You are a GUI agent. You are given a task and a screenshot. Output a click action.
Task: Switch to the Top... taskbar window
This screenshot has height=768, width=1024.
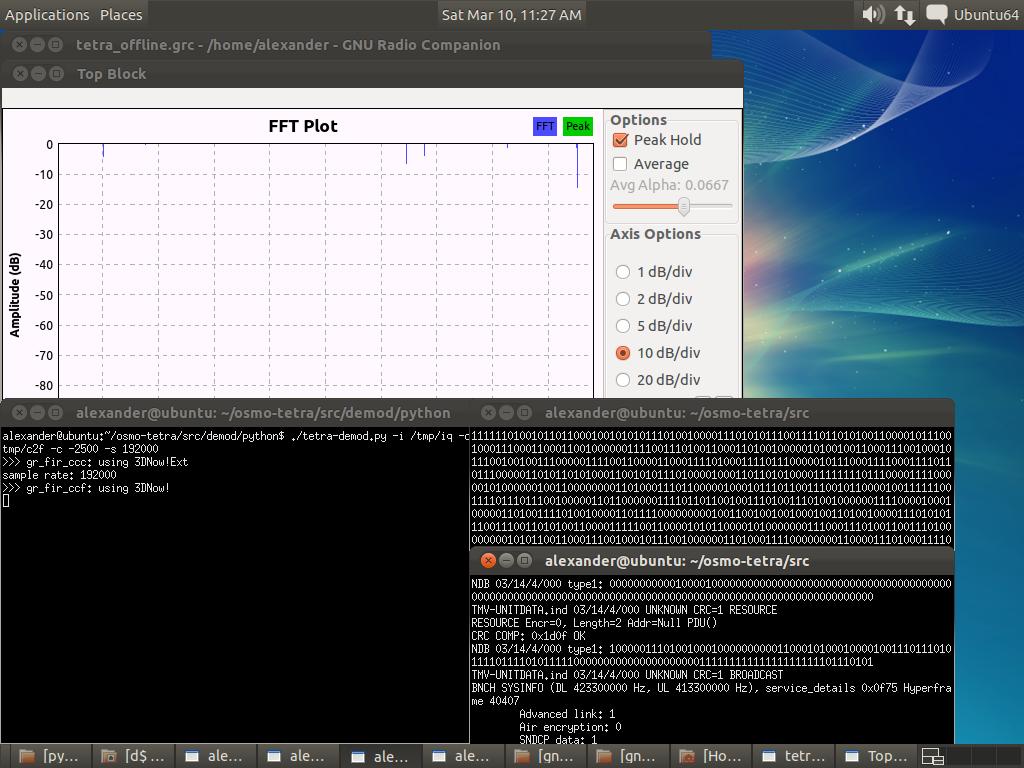click(876, 756)
